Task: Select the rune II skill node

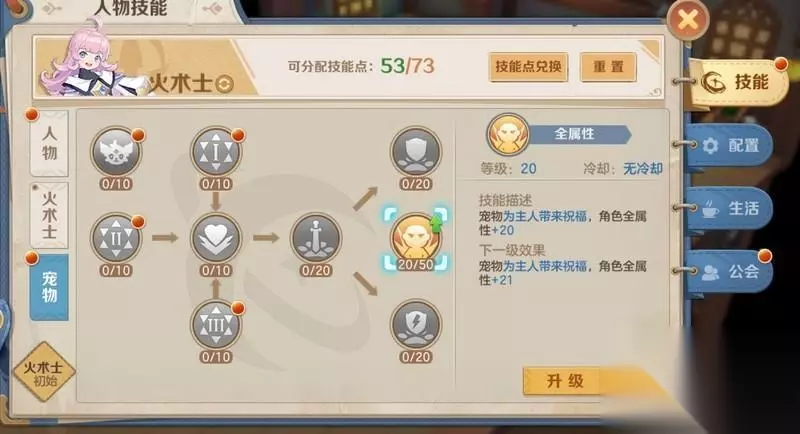Action: tap(116, 238)
